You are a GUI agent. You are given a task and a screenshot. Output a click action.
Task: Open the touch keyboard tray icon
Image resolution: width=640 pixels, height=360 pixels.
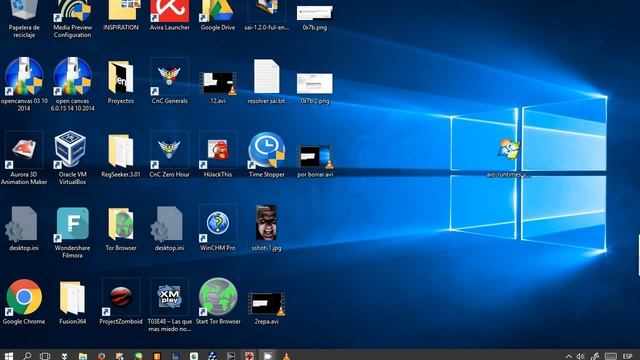pyautogui.click(x=611, y=356)
